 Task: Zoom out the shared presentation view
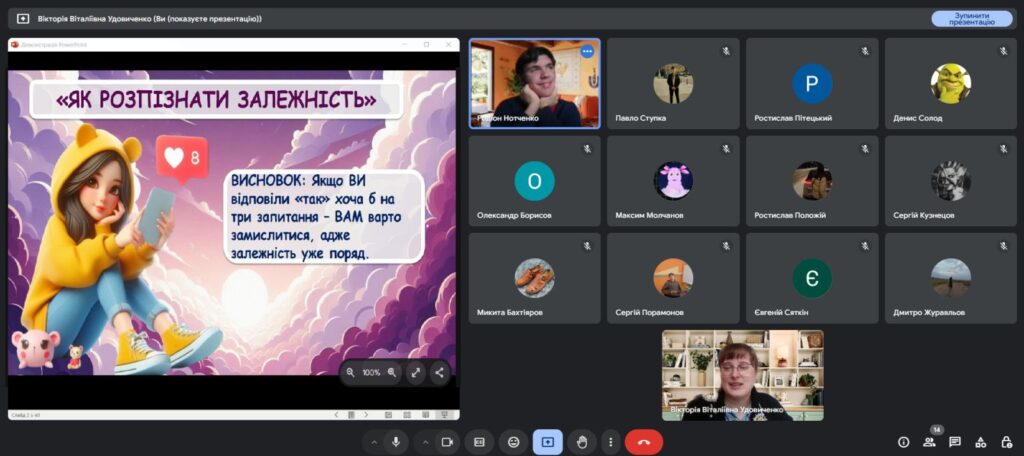[x=351, y=372]
